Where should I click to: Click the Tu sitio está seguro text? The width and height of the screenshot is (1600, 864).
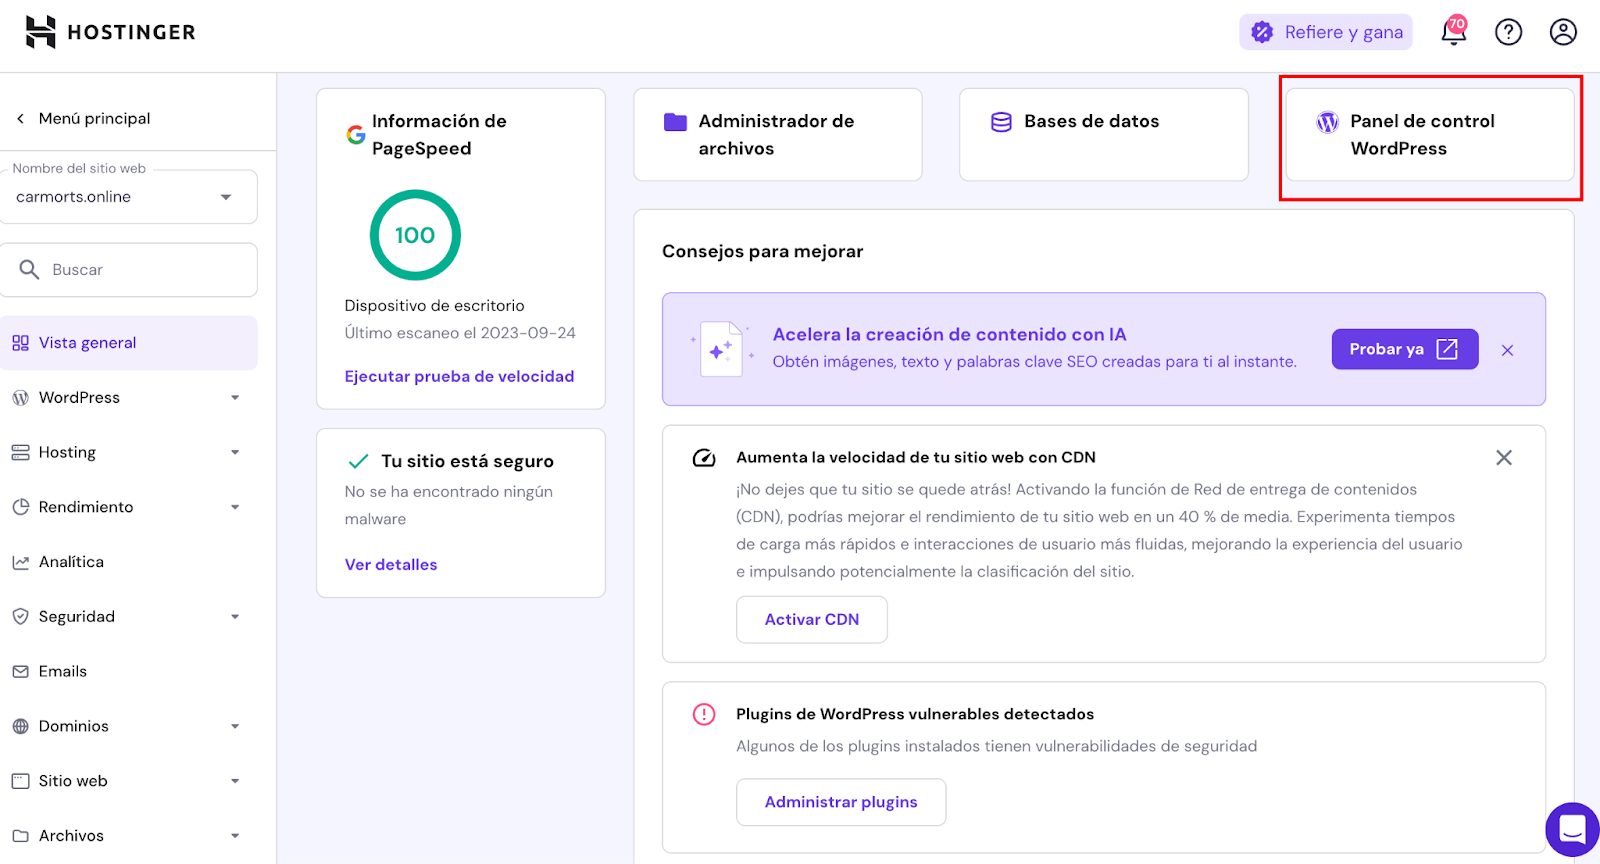click(467, 461)
